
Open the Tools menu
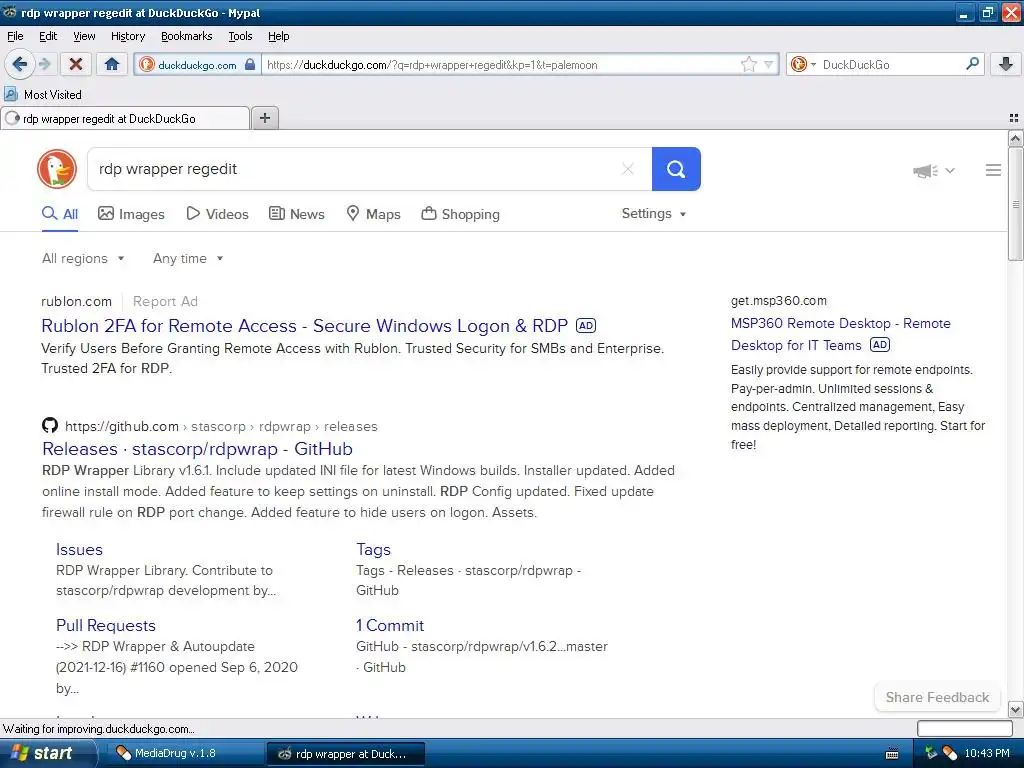click(x=240, y=36)
